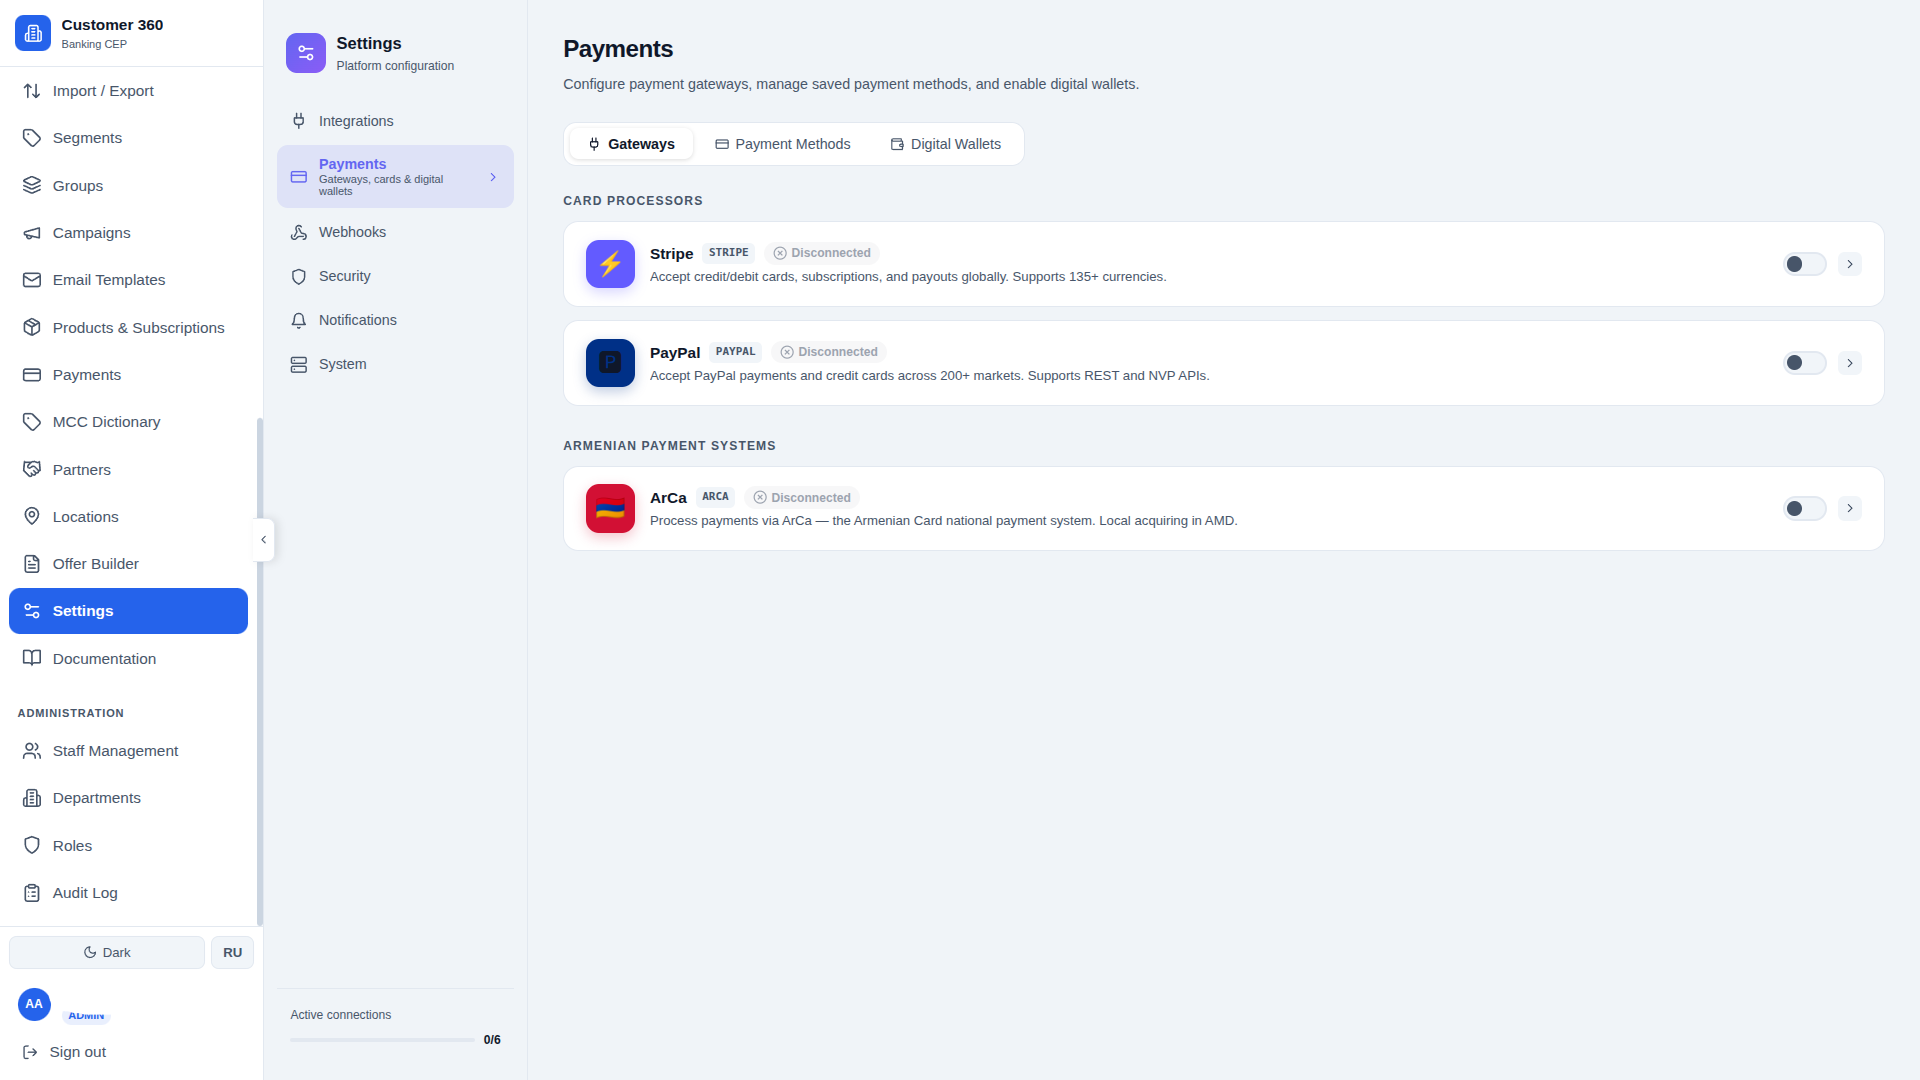Click the Email Templates envelope icon
1920x1080 pixels.
(x=32, y=280)
